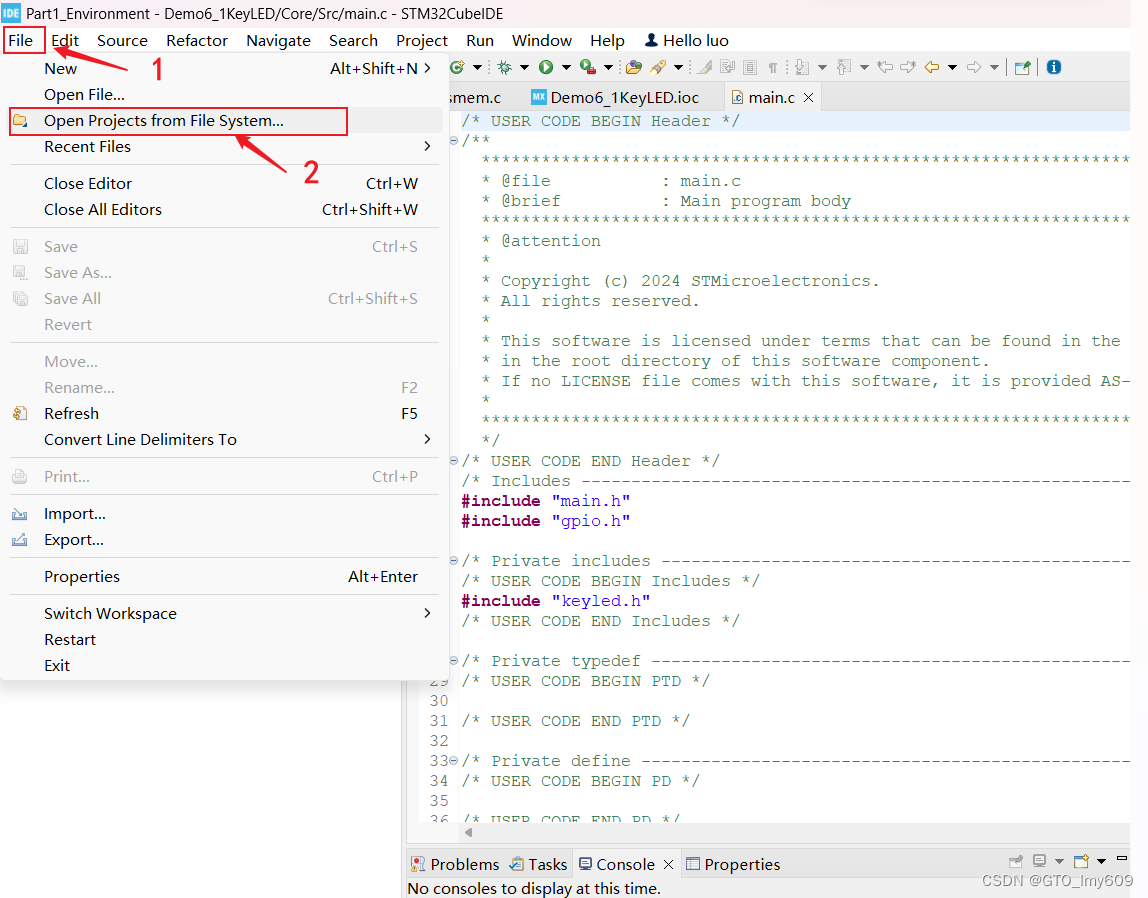Toggle the Show Whitespace Characters icon
1148x898 pixels.
coord(772,66)
